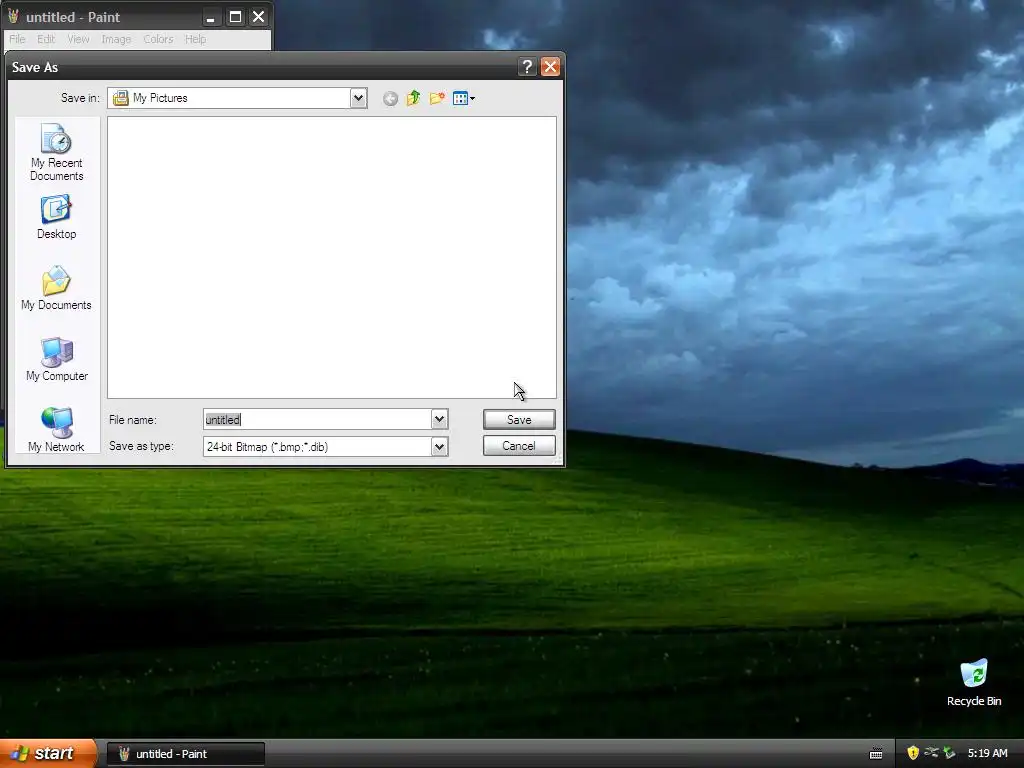
Task: Click the on-screen keyboard tray icon
Action: pos(876,754)
